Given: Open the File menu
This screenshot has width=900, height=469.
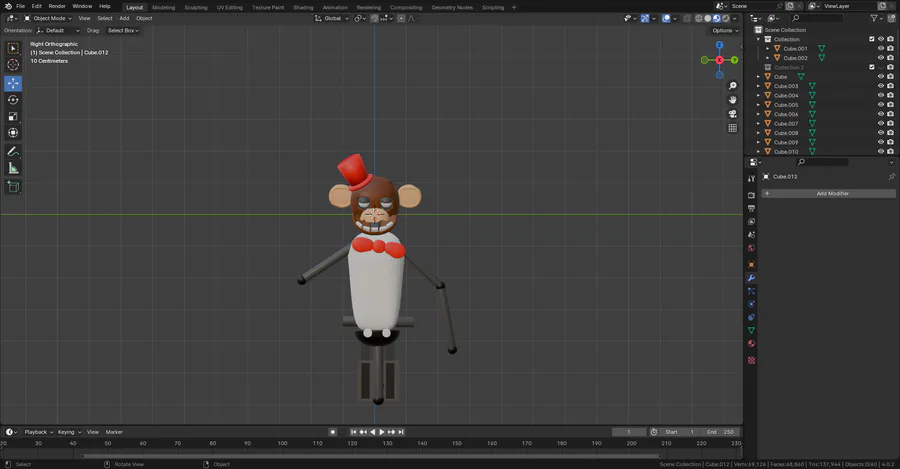Looking at the screenshot, I should point(21,6).
